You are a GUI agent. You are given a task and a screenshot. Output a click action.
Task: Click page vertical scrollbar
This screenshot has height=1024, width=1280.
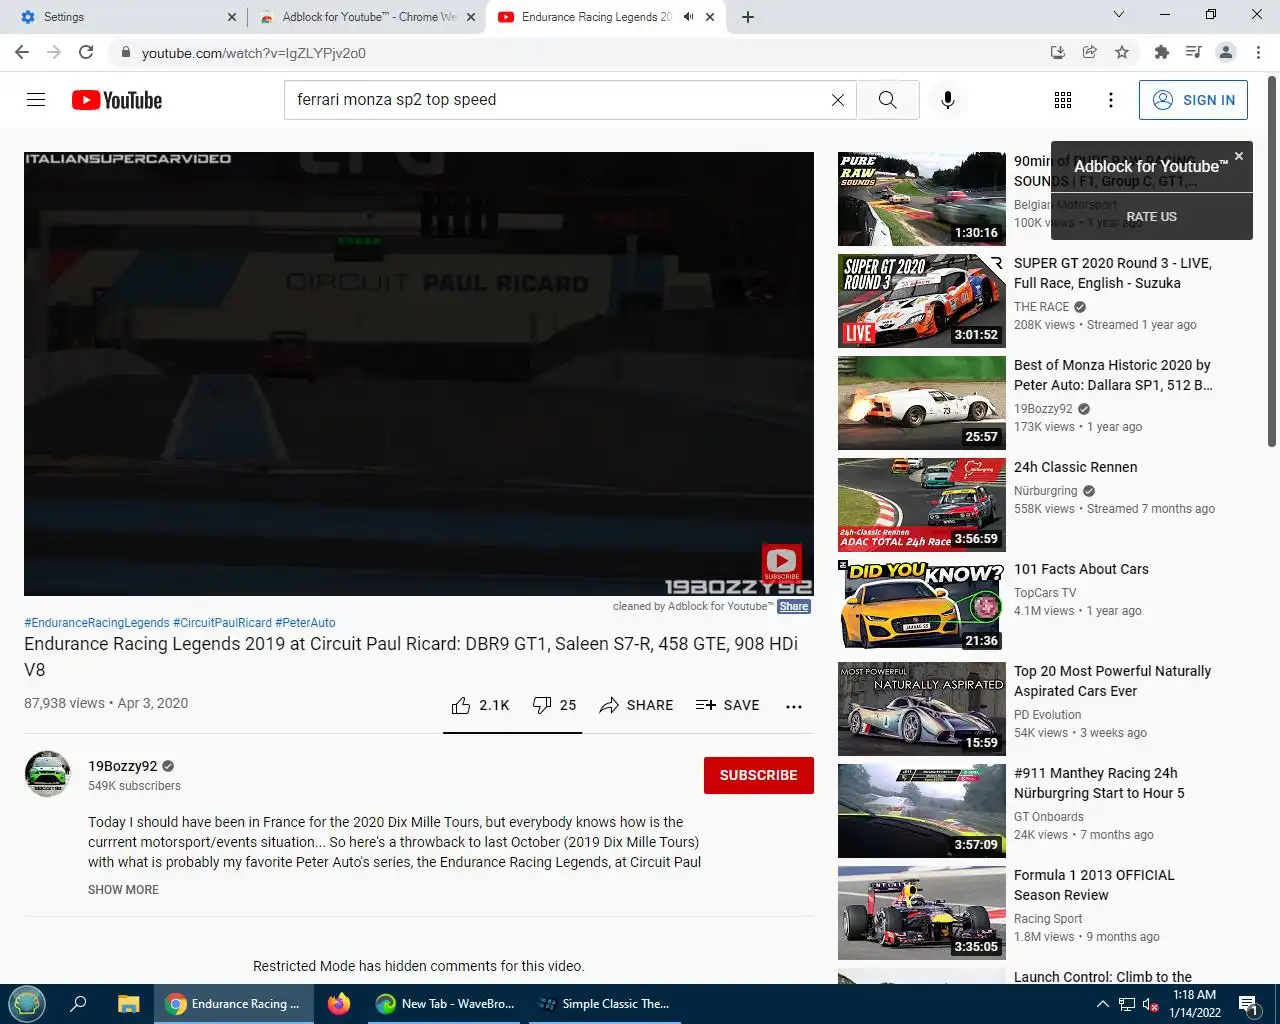[1272, 260]
